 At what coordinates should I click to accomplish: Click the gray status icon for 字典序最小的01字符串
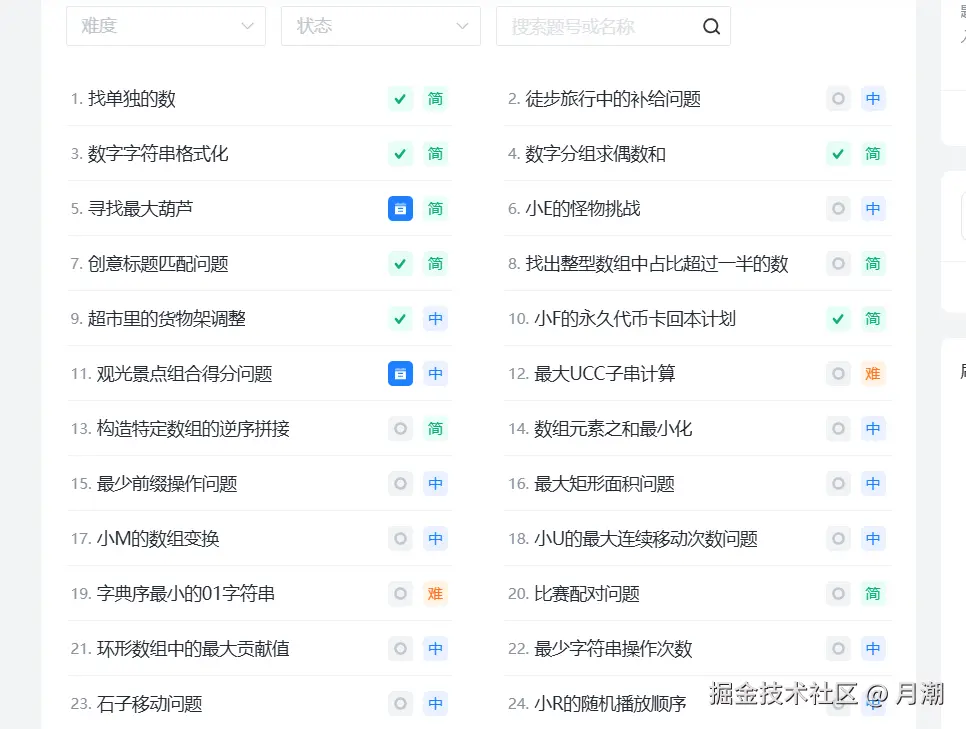pos(400,593)
